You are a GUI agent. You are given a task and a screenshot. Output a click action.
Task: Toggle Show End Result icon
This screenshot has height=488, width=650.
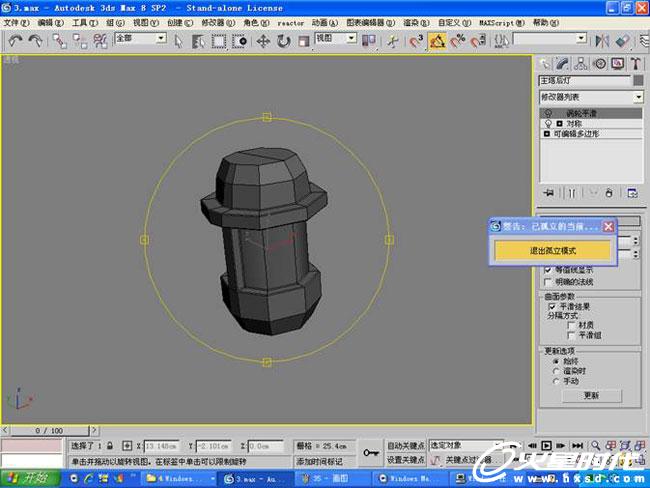(572, 193)
